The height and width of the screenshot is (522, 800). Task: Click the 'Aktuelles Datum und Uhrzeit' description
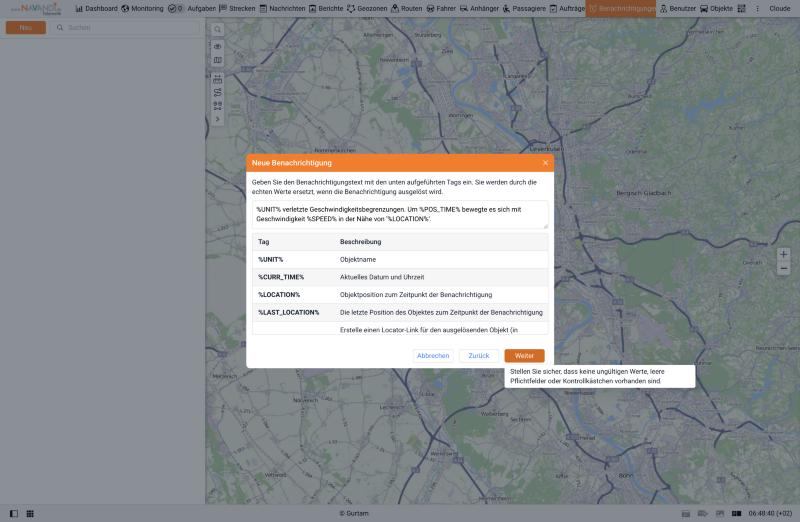click(x=382, y=277)
